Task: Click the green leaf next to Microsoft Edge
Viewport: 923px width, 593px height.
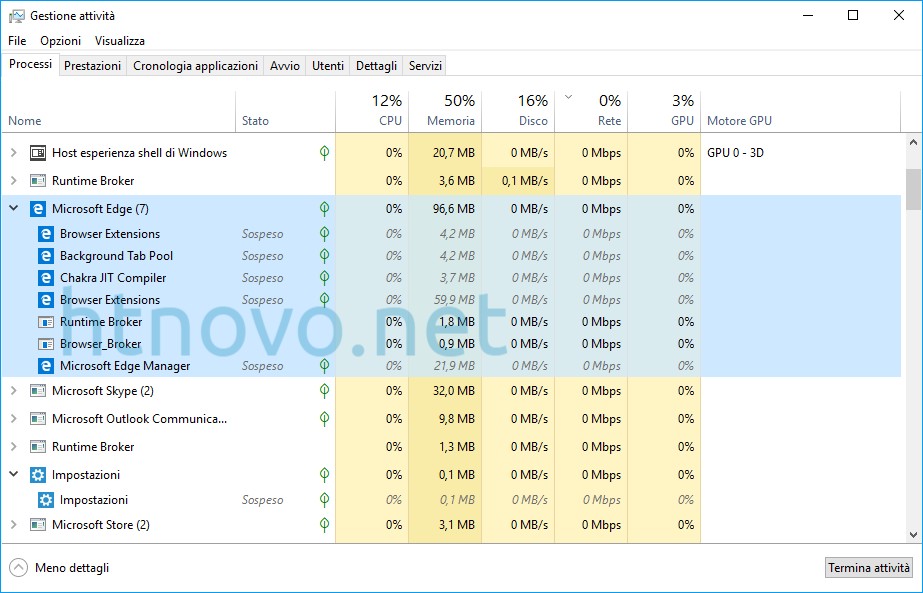Action: click(x=323, y=209)
